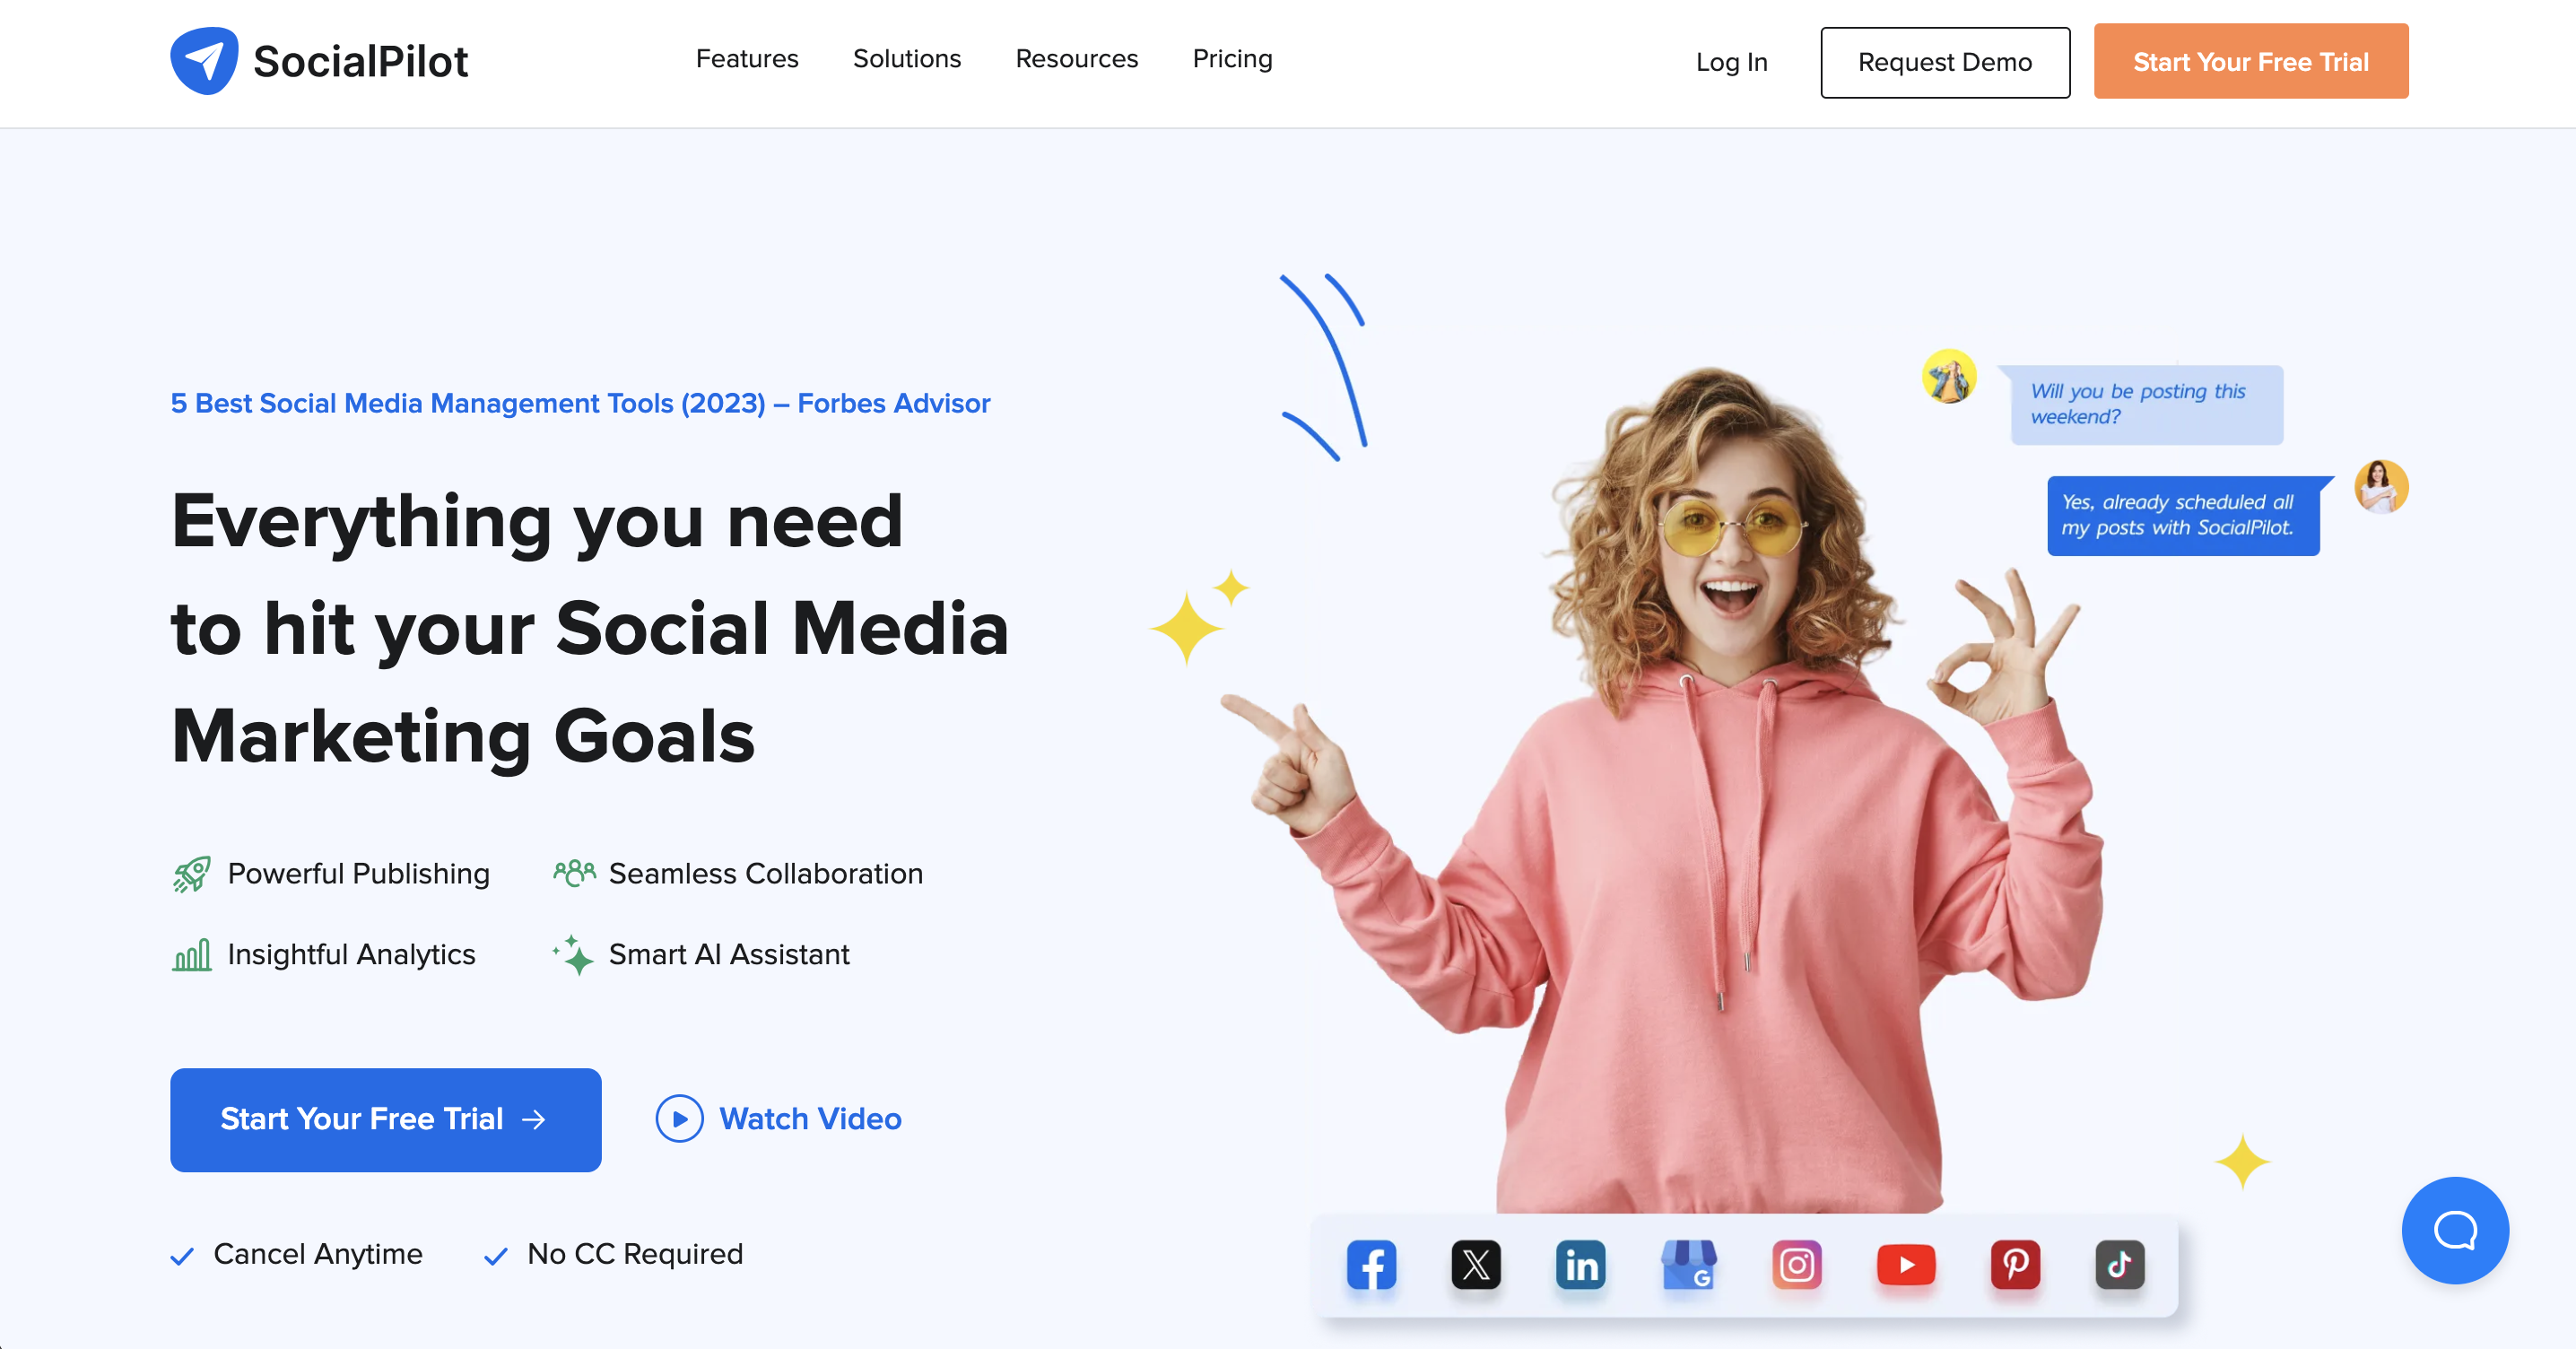Click the LinkedIn icon
This screenshot has width=2576, height=1349.
tap(1581, 1267)
